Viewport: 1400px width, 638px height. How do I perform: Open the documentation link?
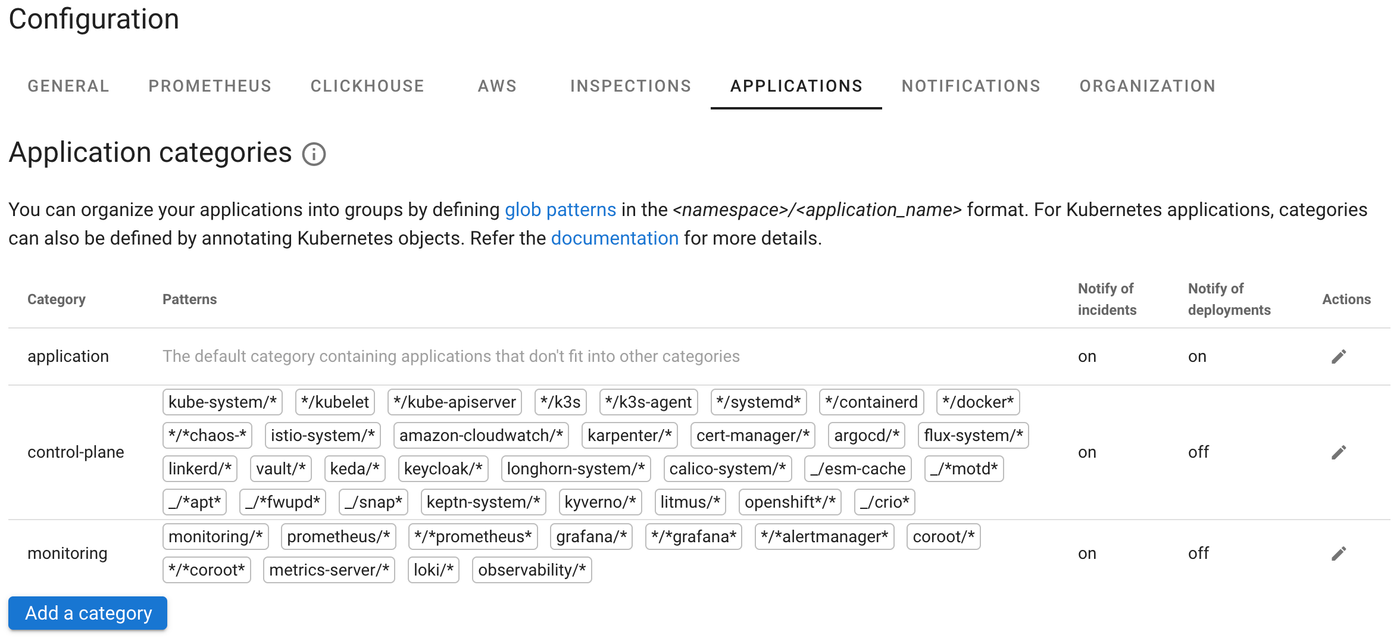tap(614, 238)
